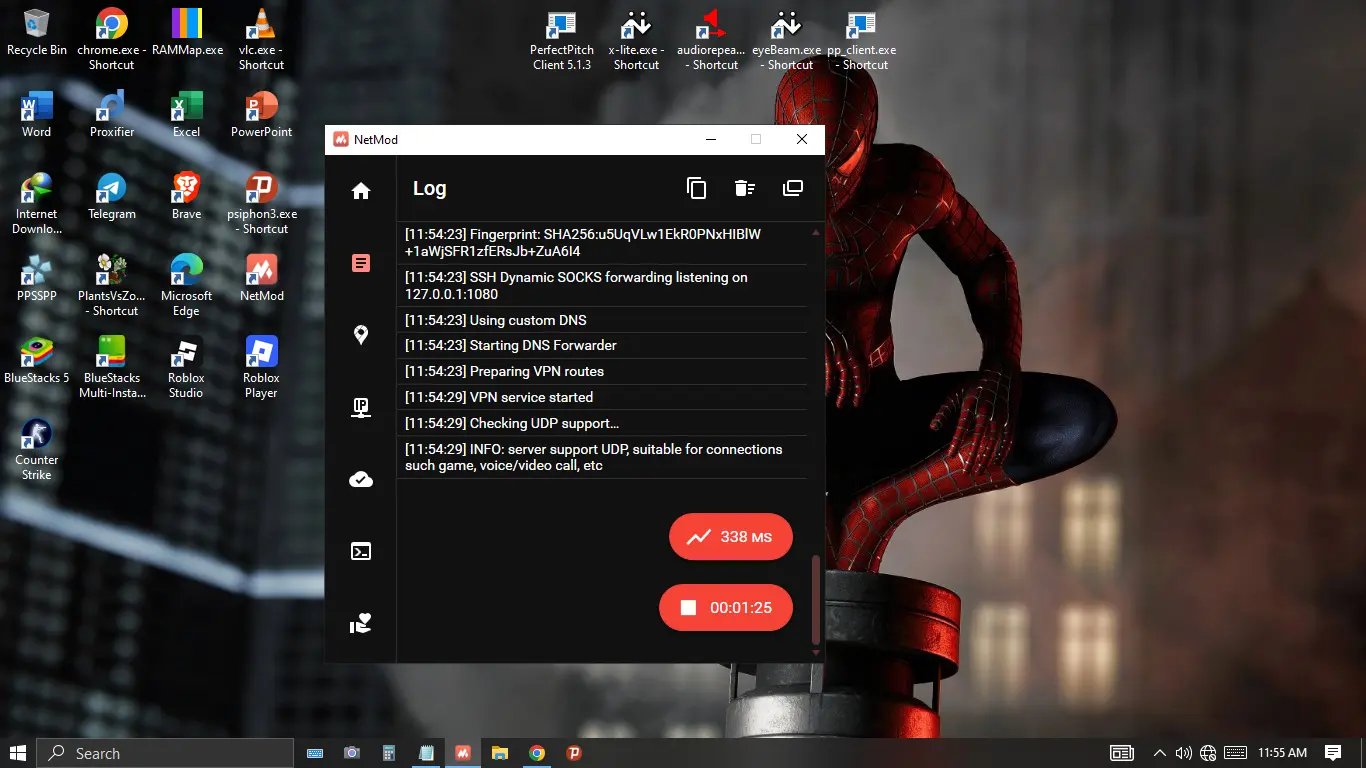Stop the VPN with the 00:01:25 button

(726, 607)
